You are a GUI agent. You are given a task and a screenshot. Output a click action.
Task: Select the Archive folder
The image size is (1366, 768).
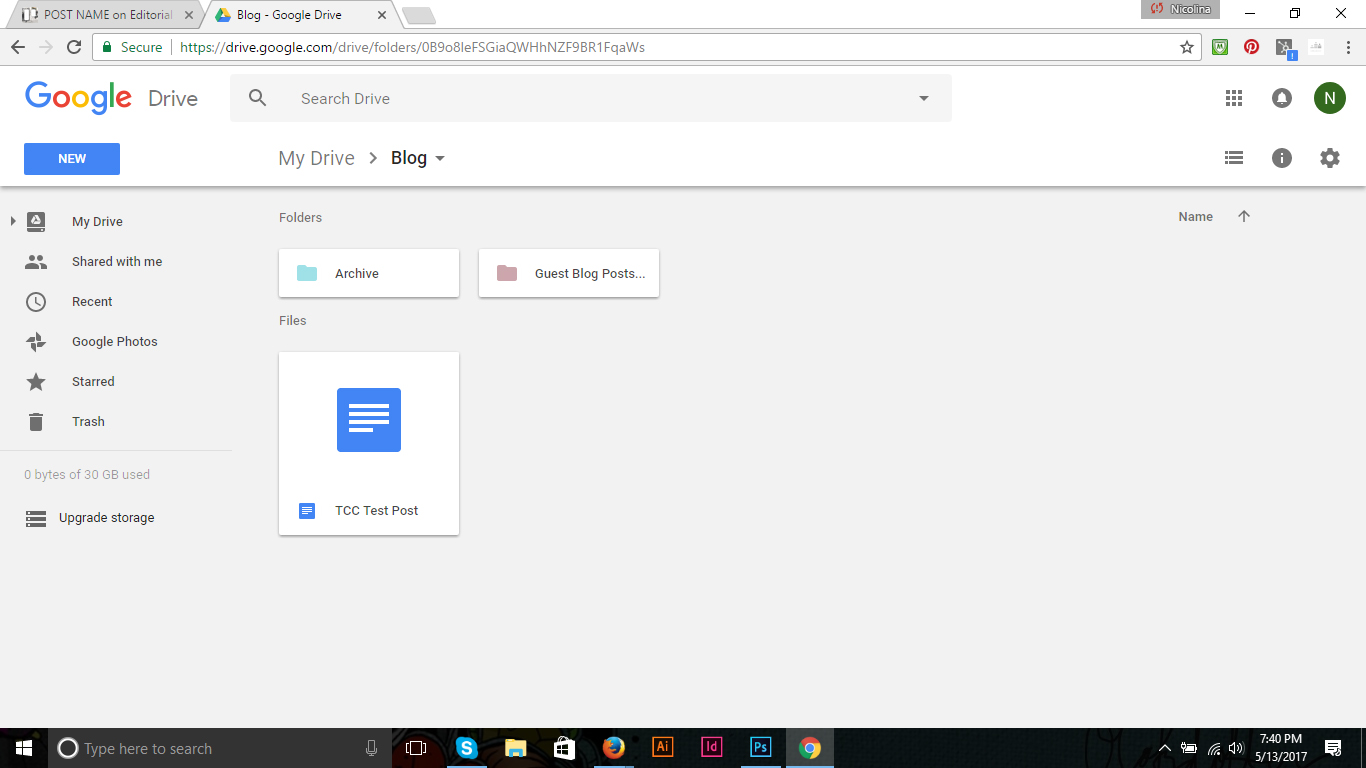pyautogui.click(x=369, y=273)
